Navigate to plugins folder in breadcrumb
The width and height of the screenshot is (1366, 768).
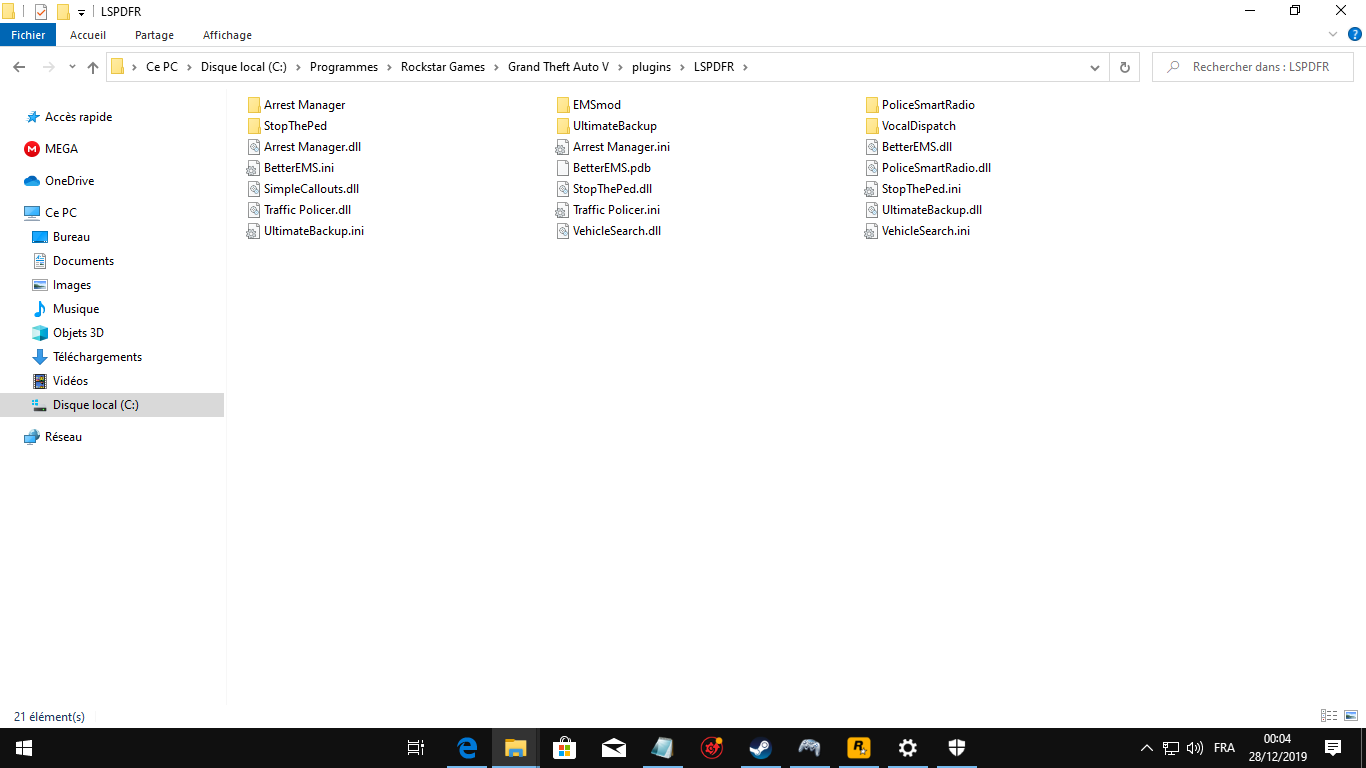(x=652, y=67)
